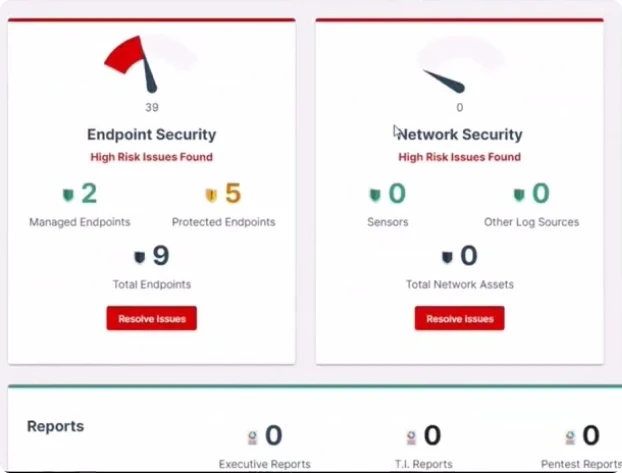622x473 pixels.
Task: Click the Protected Endpoints label
Action: 223,222
